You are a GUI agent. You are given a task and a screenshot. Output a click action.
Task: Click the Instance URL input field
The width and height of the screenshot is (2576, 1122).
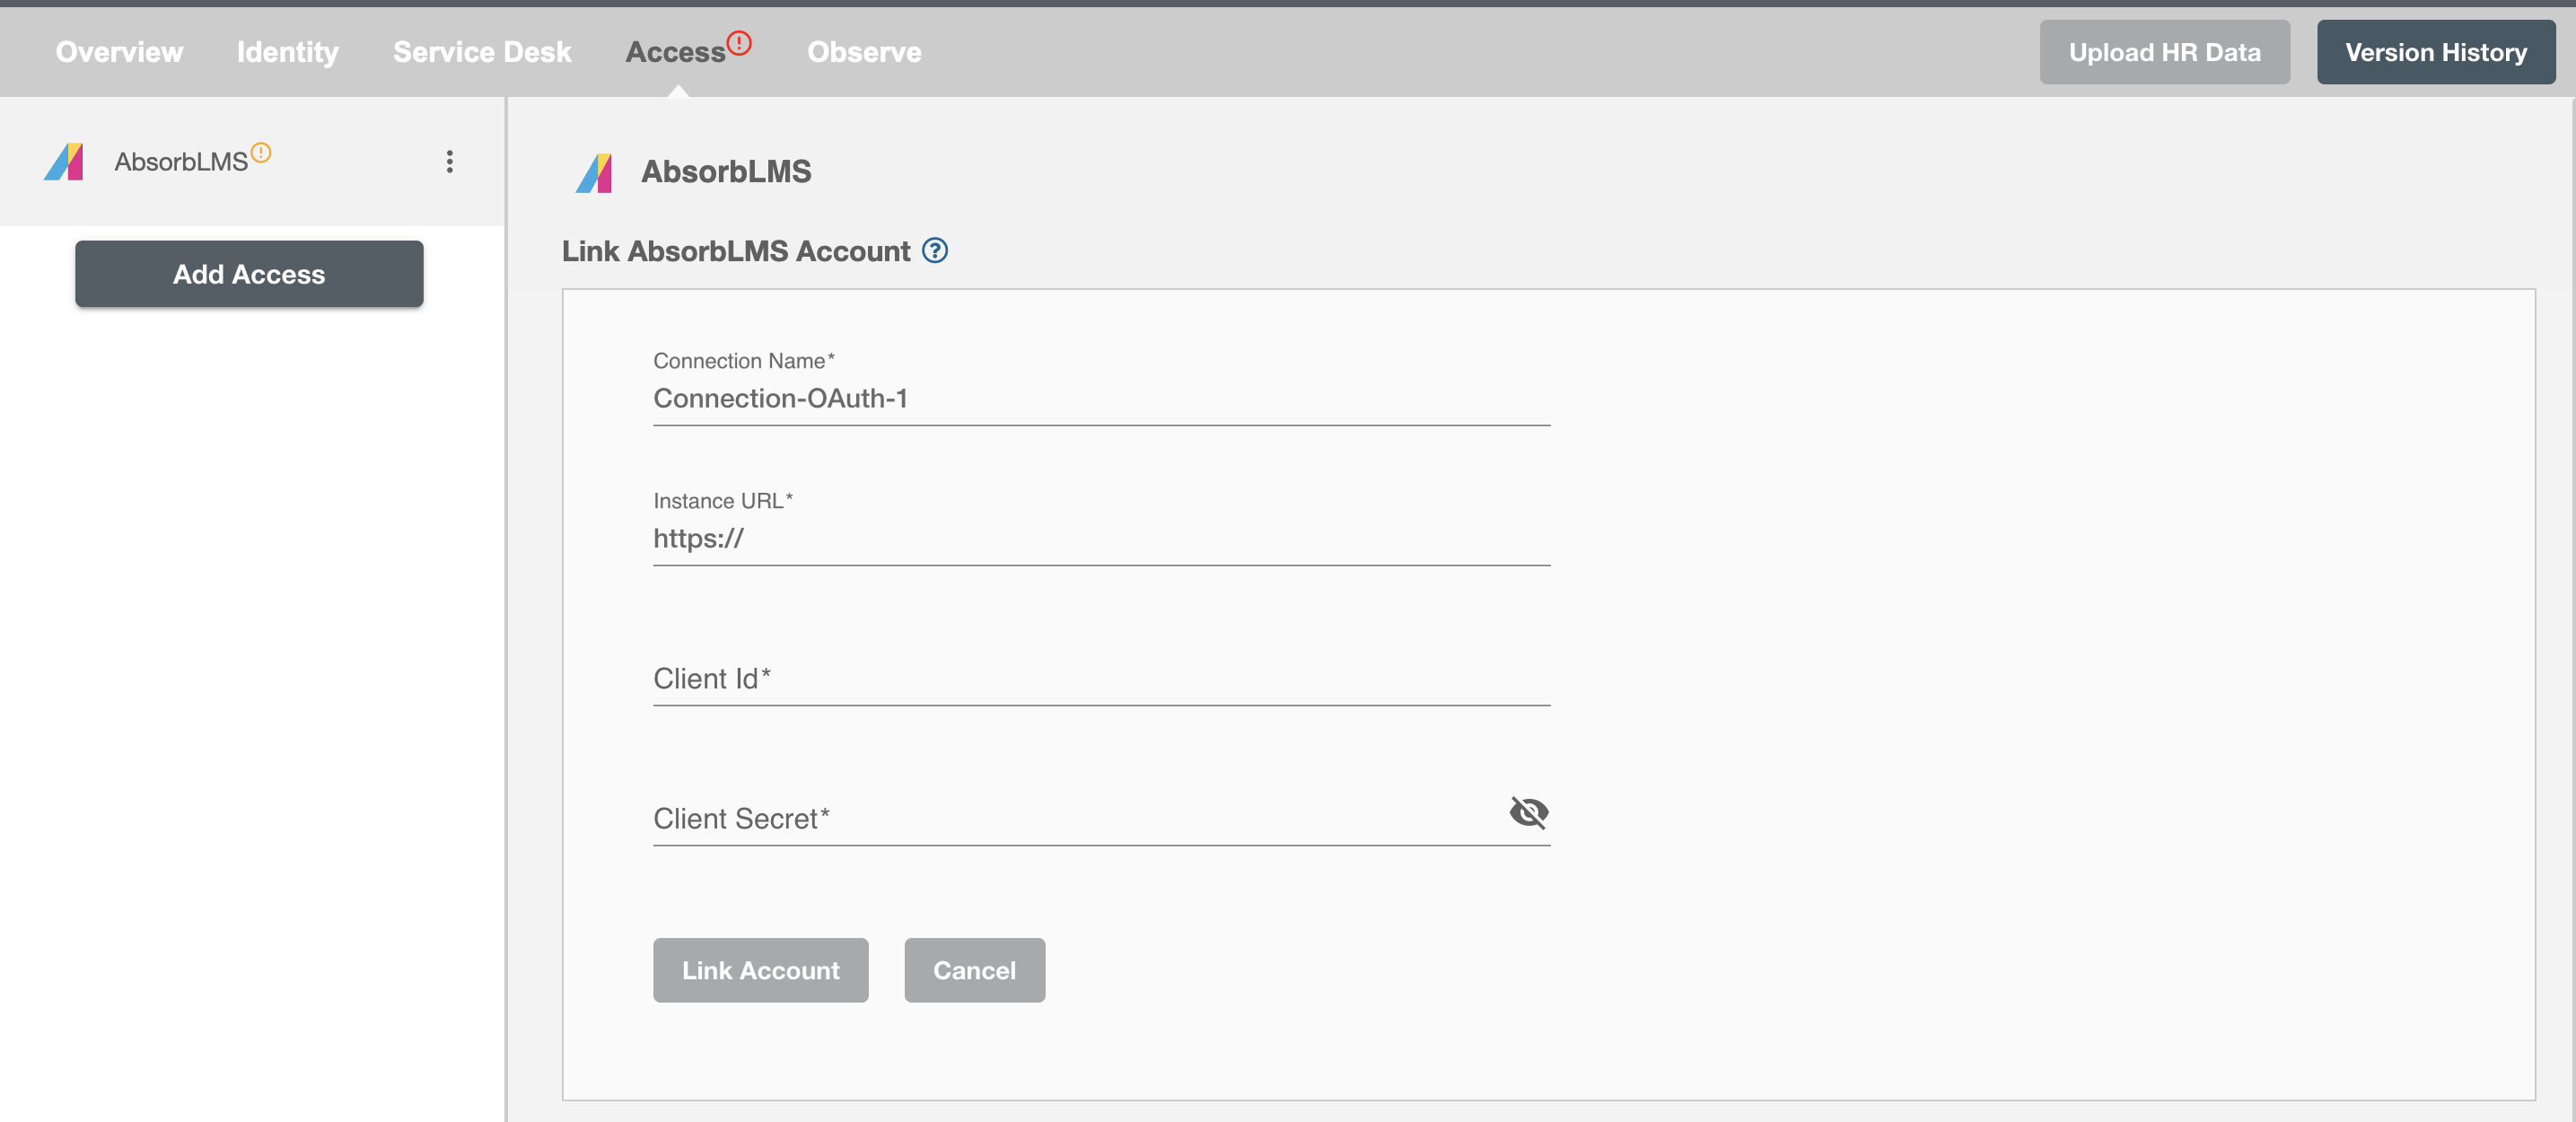(1100, 537)
